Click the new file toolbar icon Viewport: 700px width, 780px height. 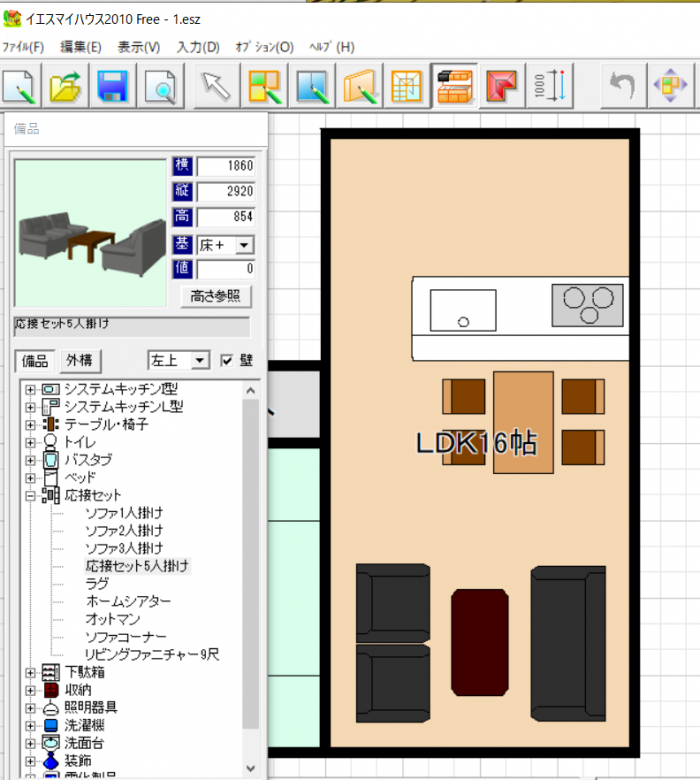tap(19, 86)
